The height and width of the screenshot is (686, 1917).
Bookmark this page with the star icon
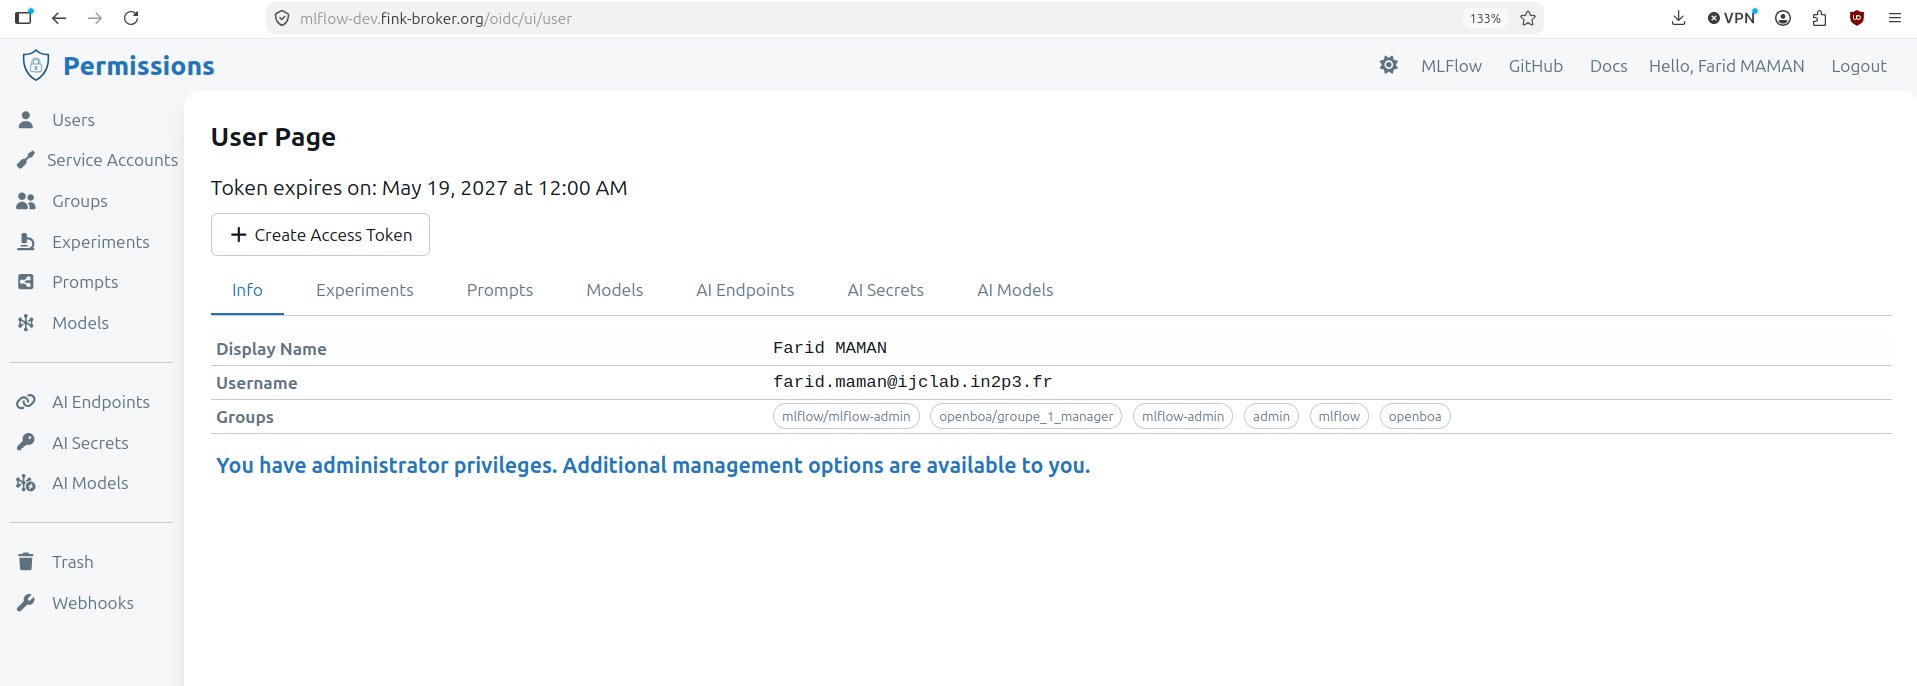[x=1528, y=18]
